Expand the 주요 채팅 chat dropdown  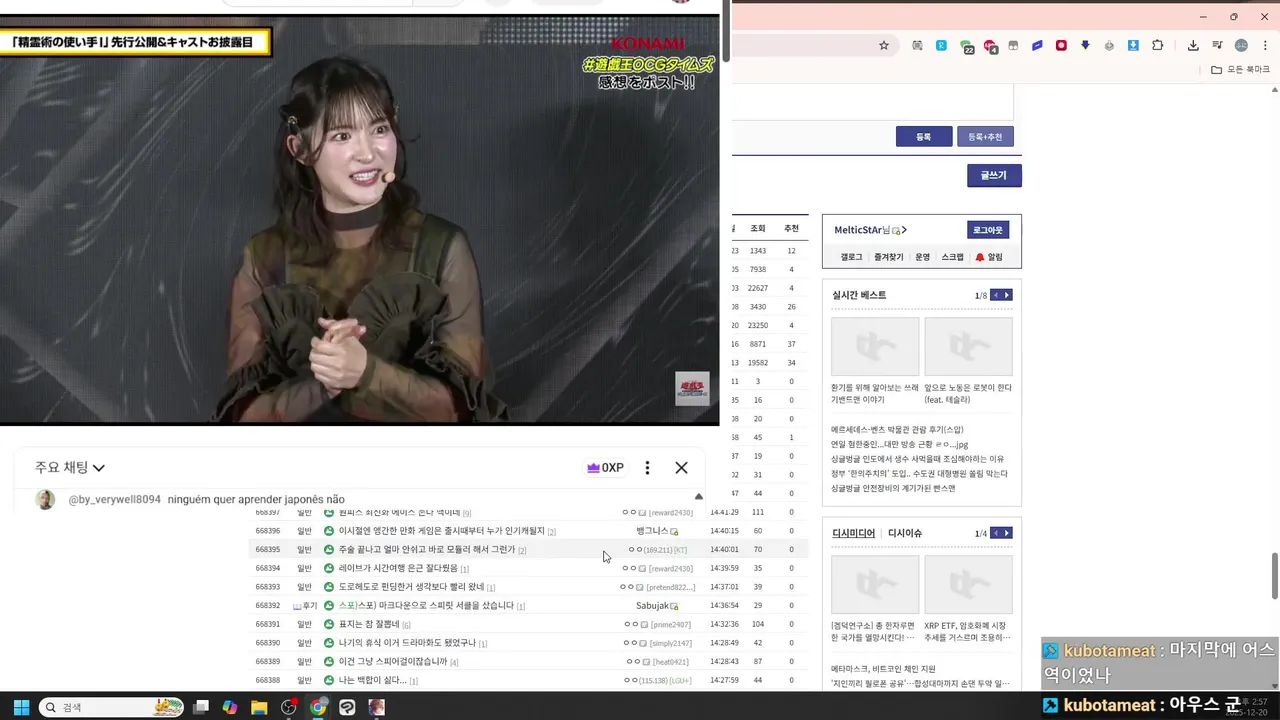70,468
